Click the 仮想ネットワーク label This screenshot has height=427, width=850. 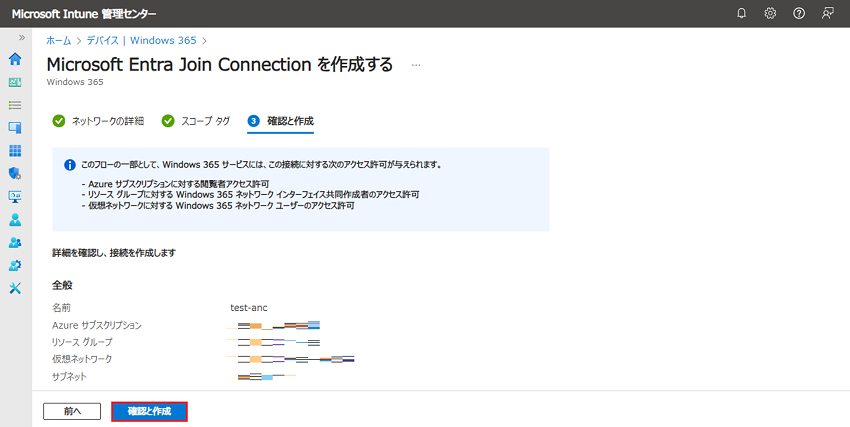tap(82, 359)
